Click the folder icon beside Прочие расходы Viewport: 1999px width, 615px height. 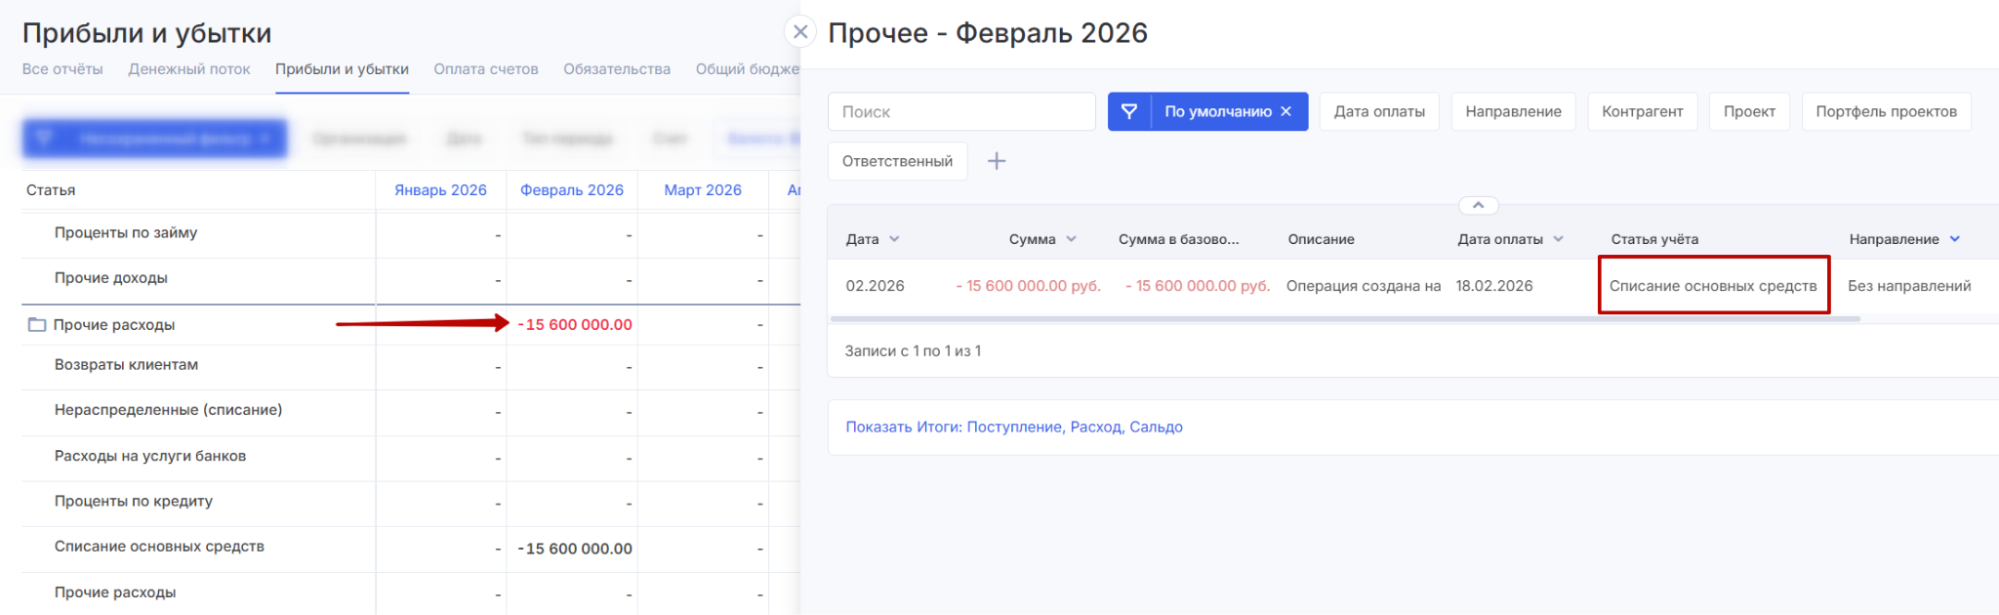pos(37,325)
